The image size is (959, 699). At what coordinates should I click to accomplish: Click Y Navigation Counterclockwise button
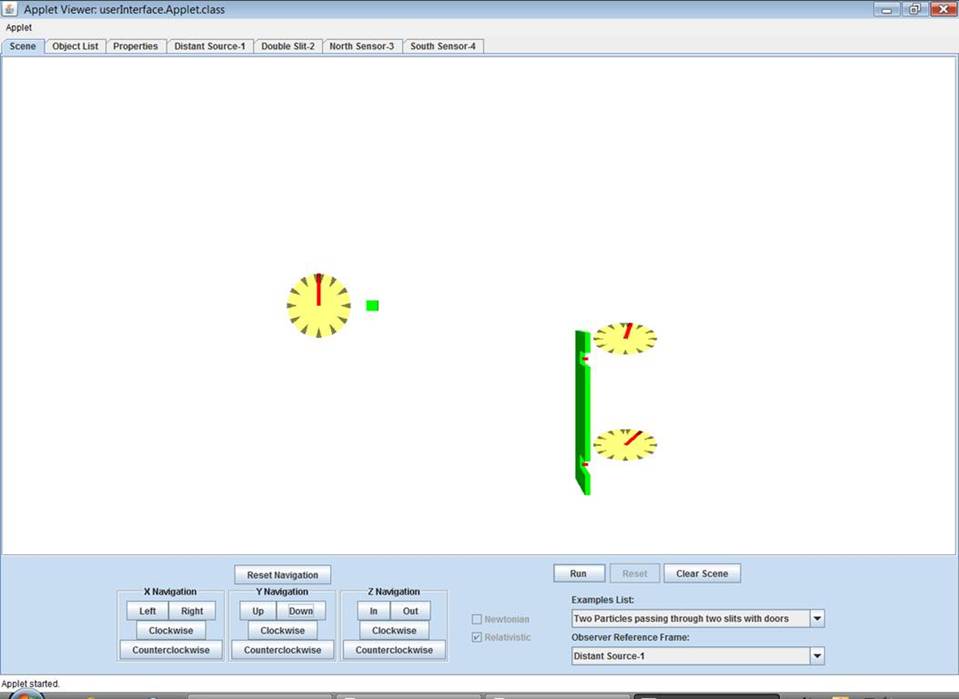282,650
